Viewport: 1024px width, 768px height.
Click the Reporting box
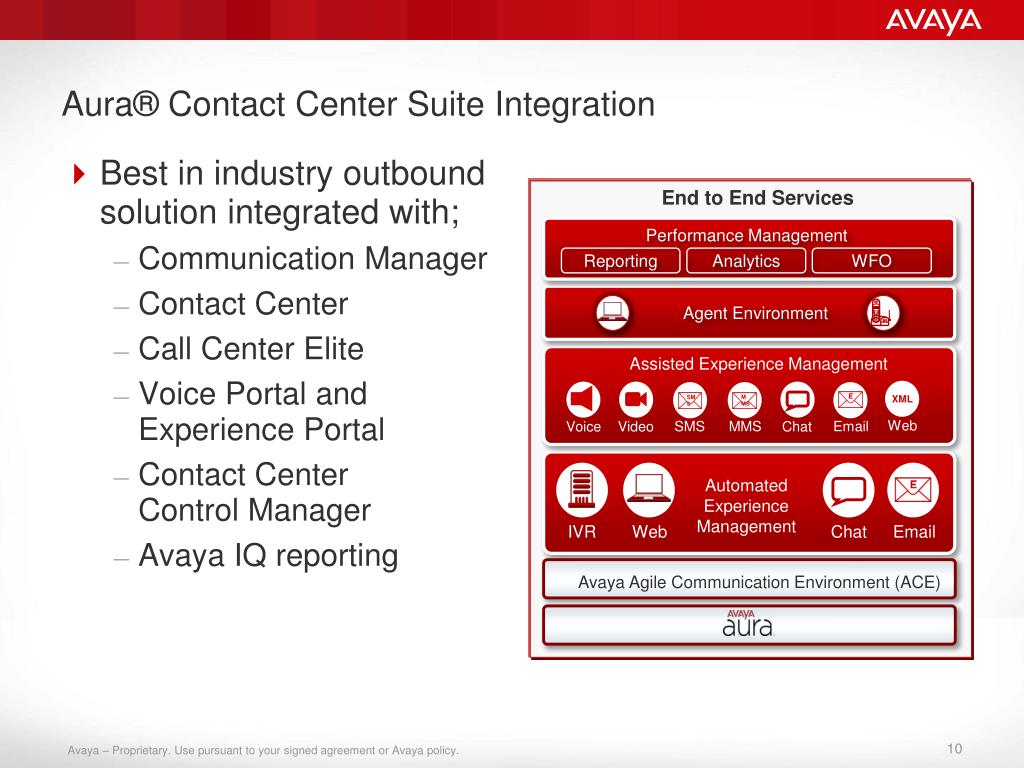[x=620, y=261]
